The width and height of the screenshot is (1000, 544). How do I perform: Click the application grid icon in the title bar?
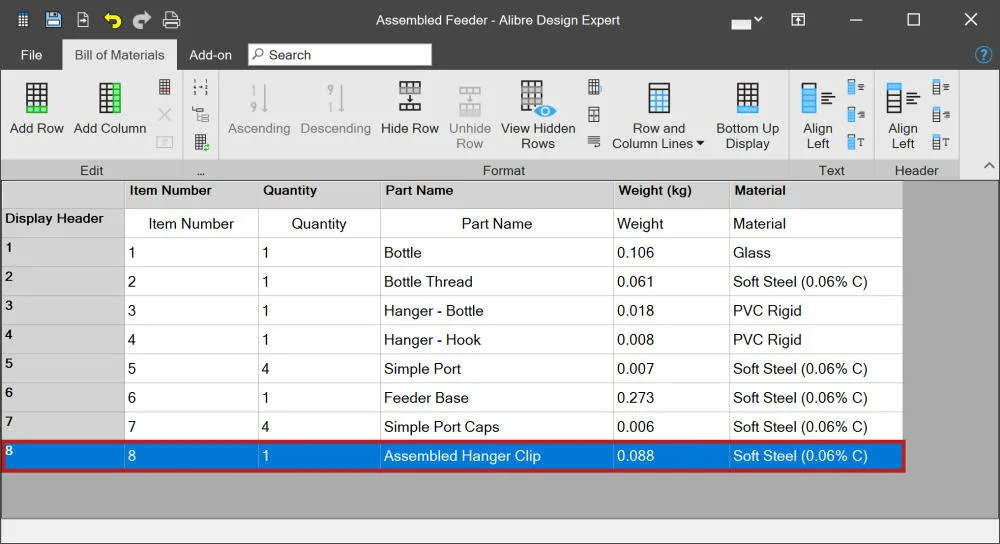click(23, 20)
